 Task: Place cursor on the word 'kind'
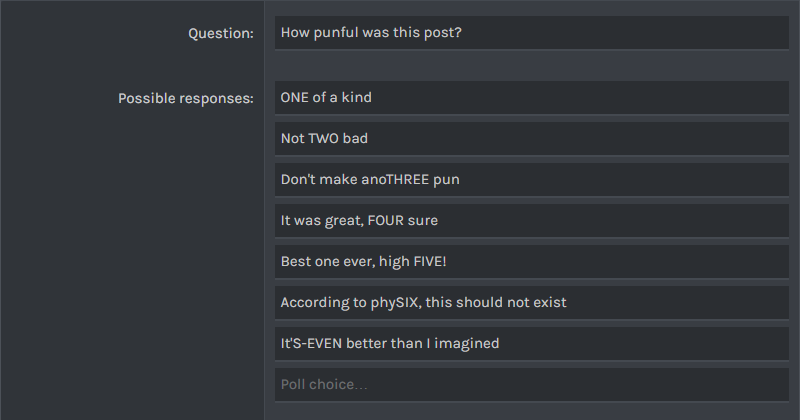click(x=356, y=97)
